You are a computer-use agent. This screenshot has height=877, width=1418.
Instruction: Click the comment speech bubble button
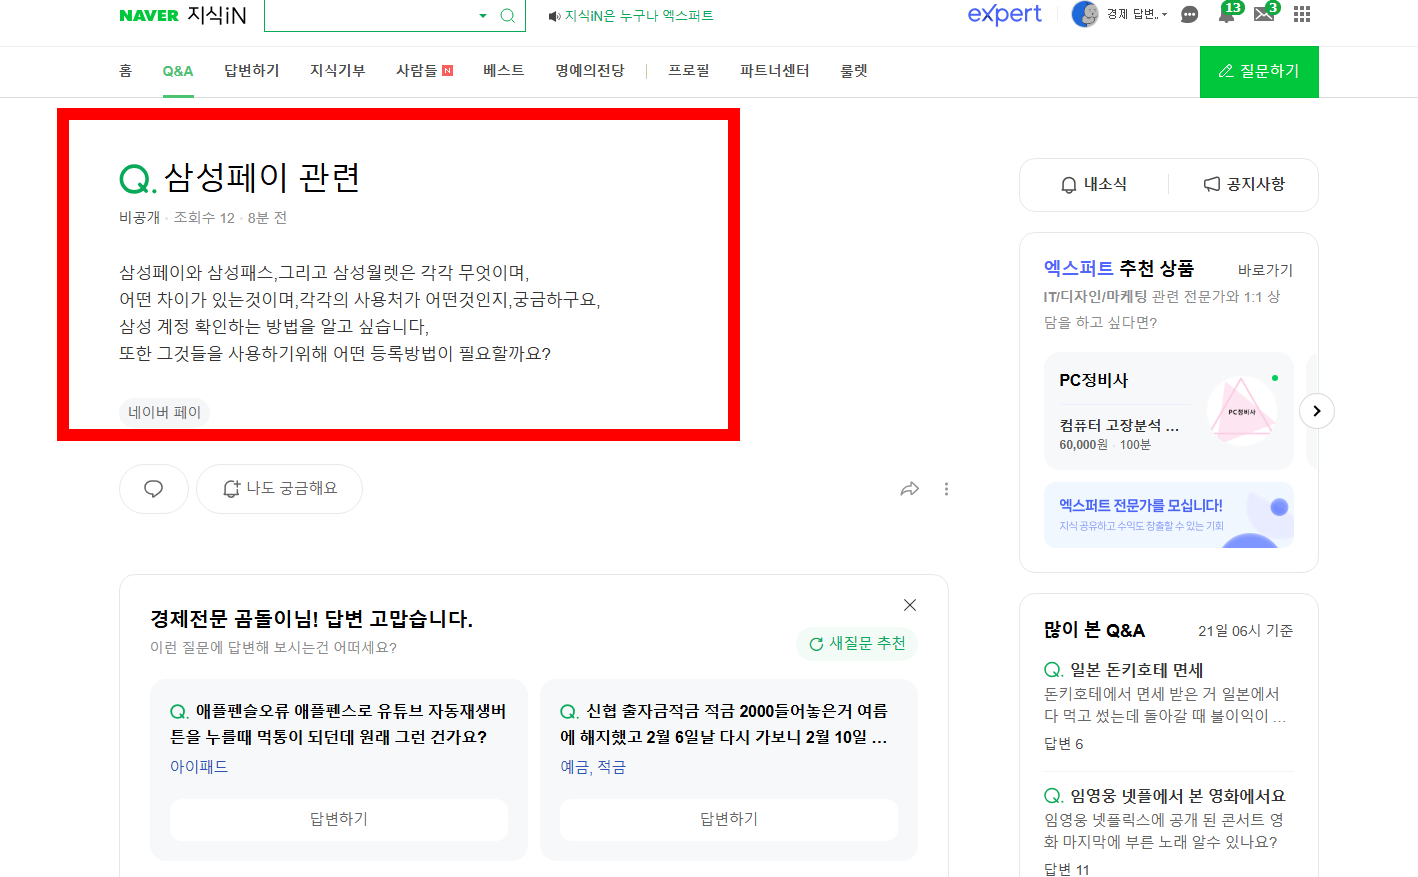(154, 489)
